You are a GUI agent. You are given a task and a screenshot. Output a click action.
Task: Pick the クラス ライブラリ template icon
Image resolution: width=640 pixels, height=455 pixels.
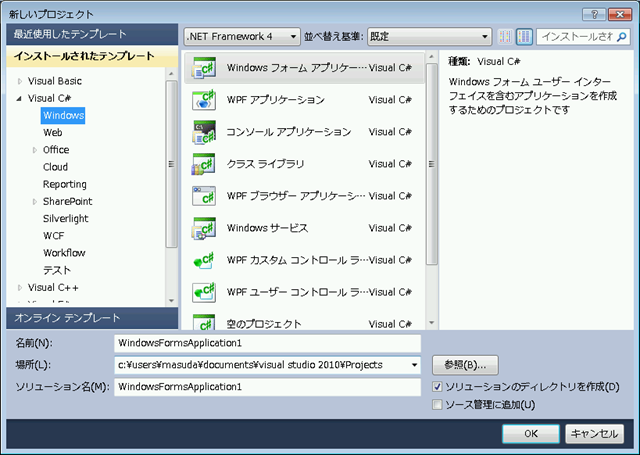click(x=204, y=164)
